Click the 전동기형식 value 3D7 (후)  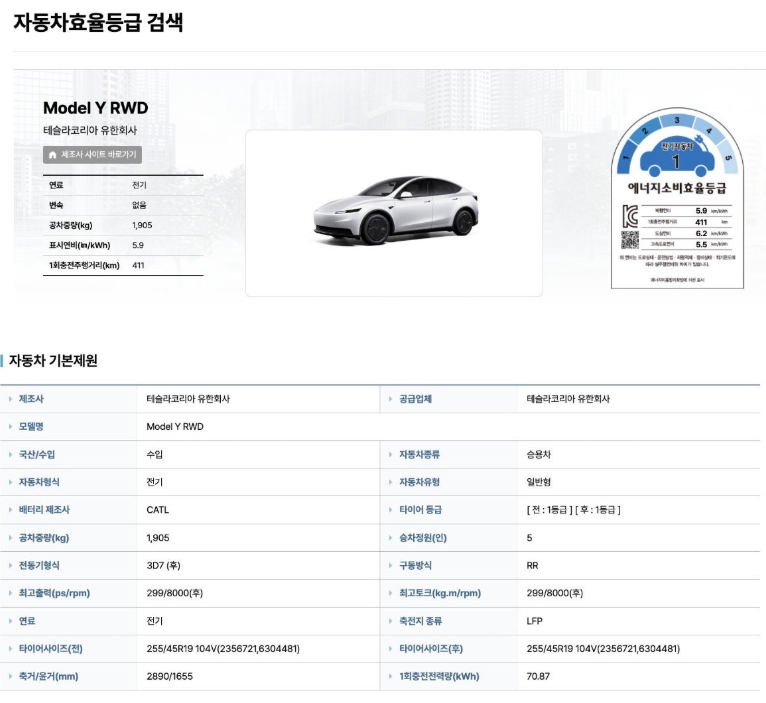pyautogui.click(x=164, y=566)
